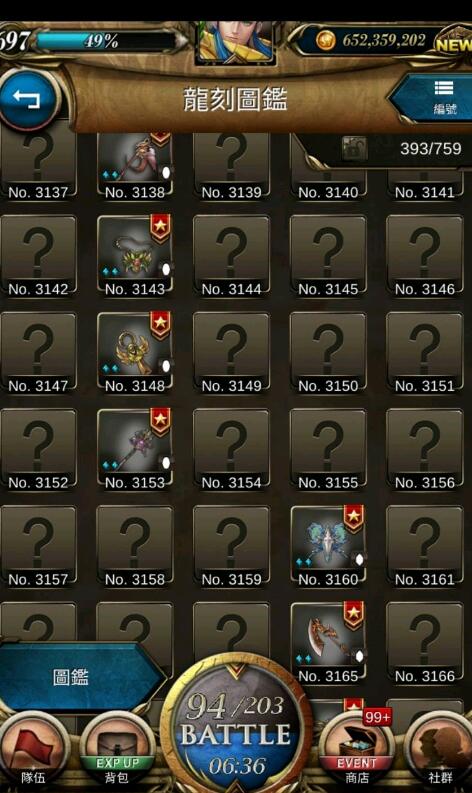The height and width of the screenshot is (793, 472).
Task: Tap the player avatar portrait
Action: (x=235, y=42)
